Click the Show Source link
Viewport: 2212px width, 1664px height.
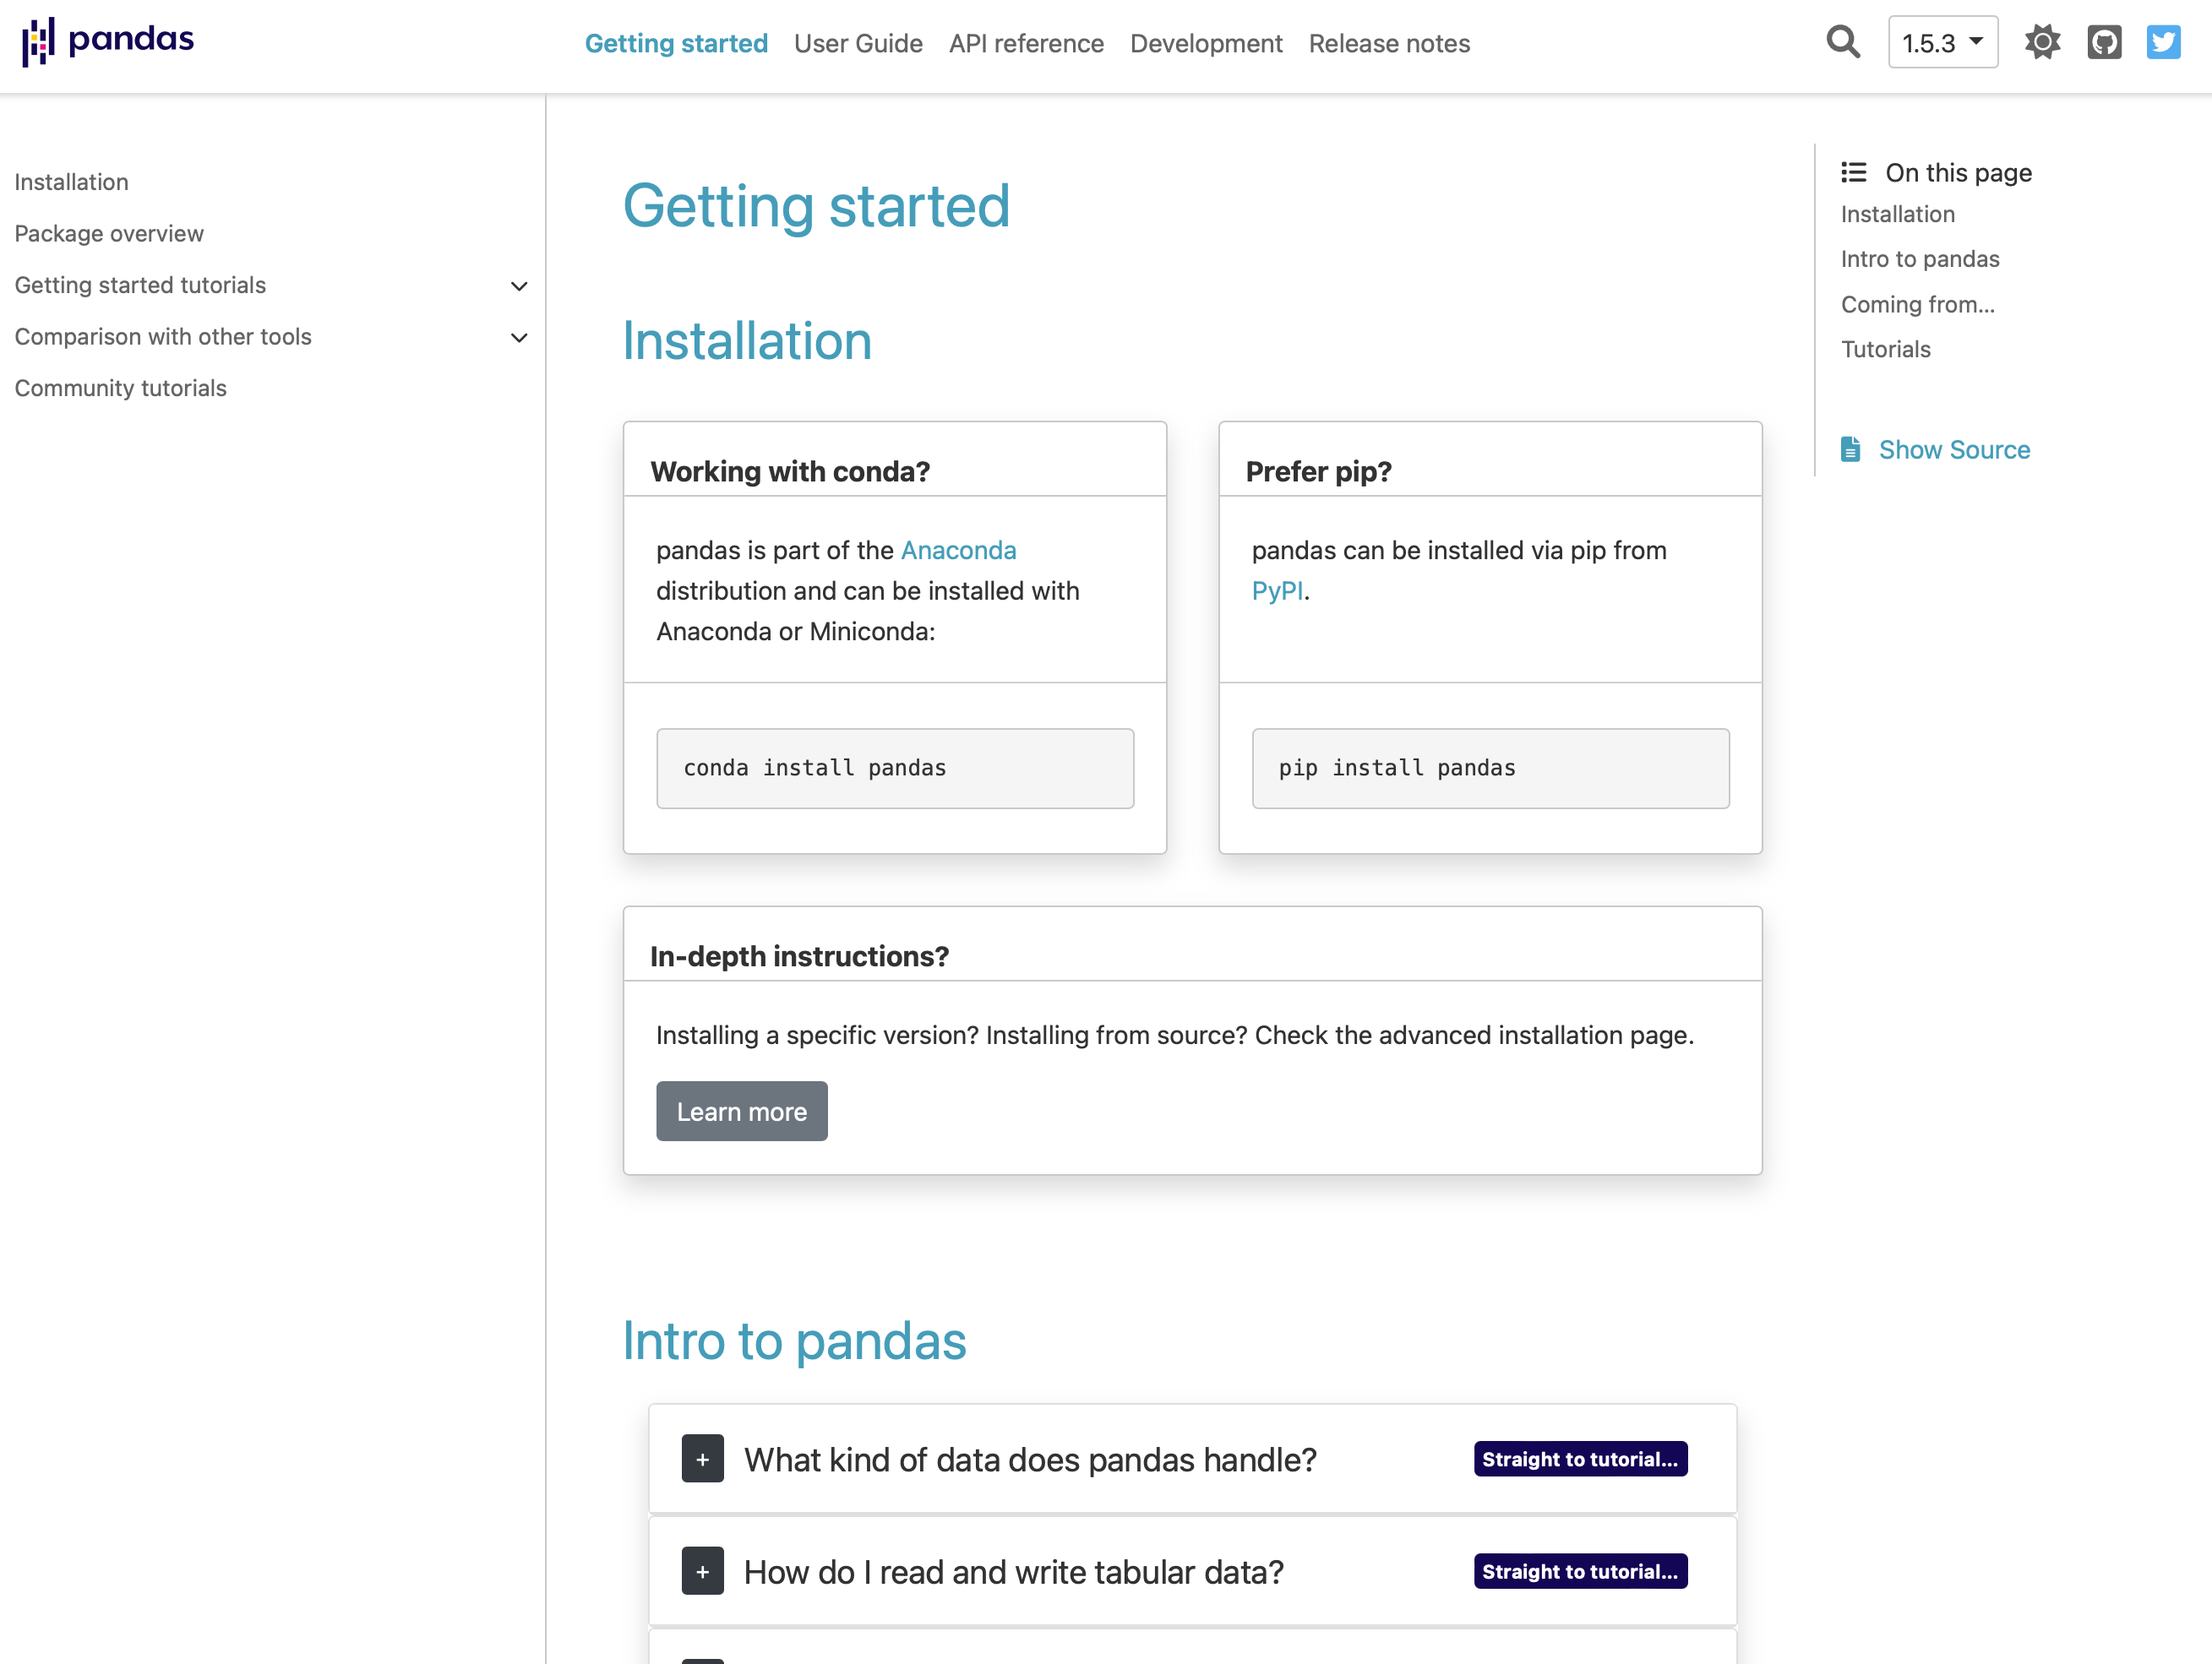1954,450
